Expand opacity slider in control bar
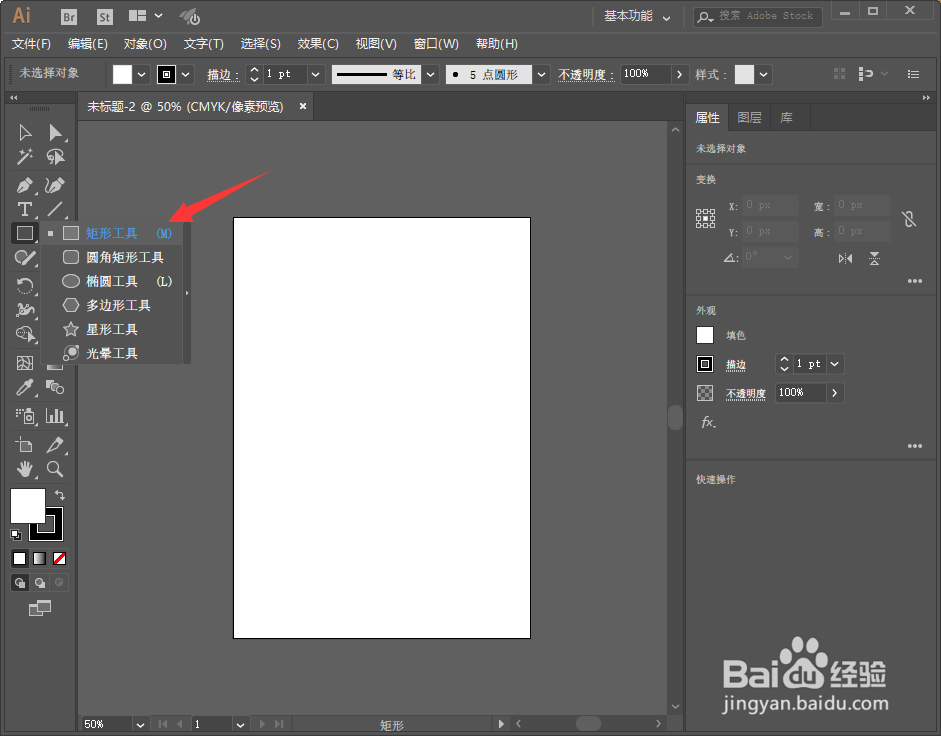 679,74
